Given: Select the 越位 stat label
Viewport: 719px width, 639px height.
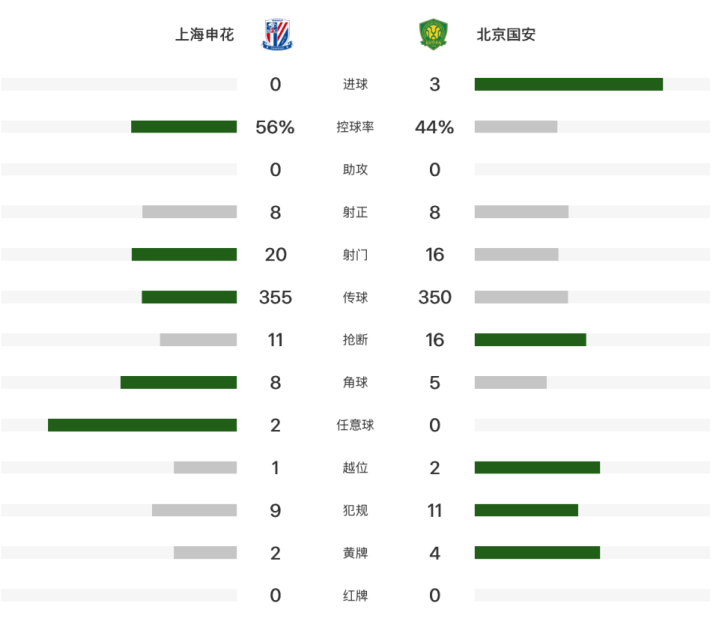Looking at the screenshot, I should tap(355, 468).
